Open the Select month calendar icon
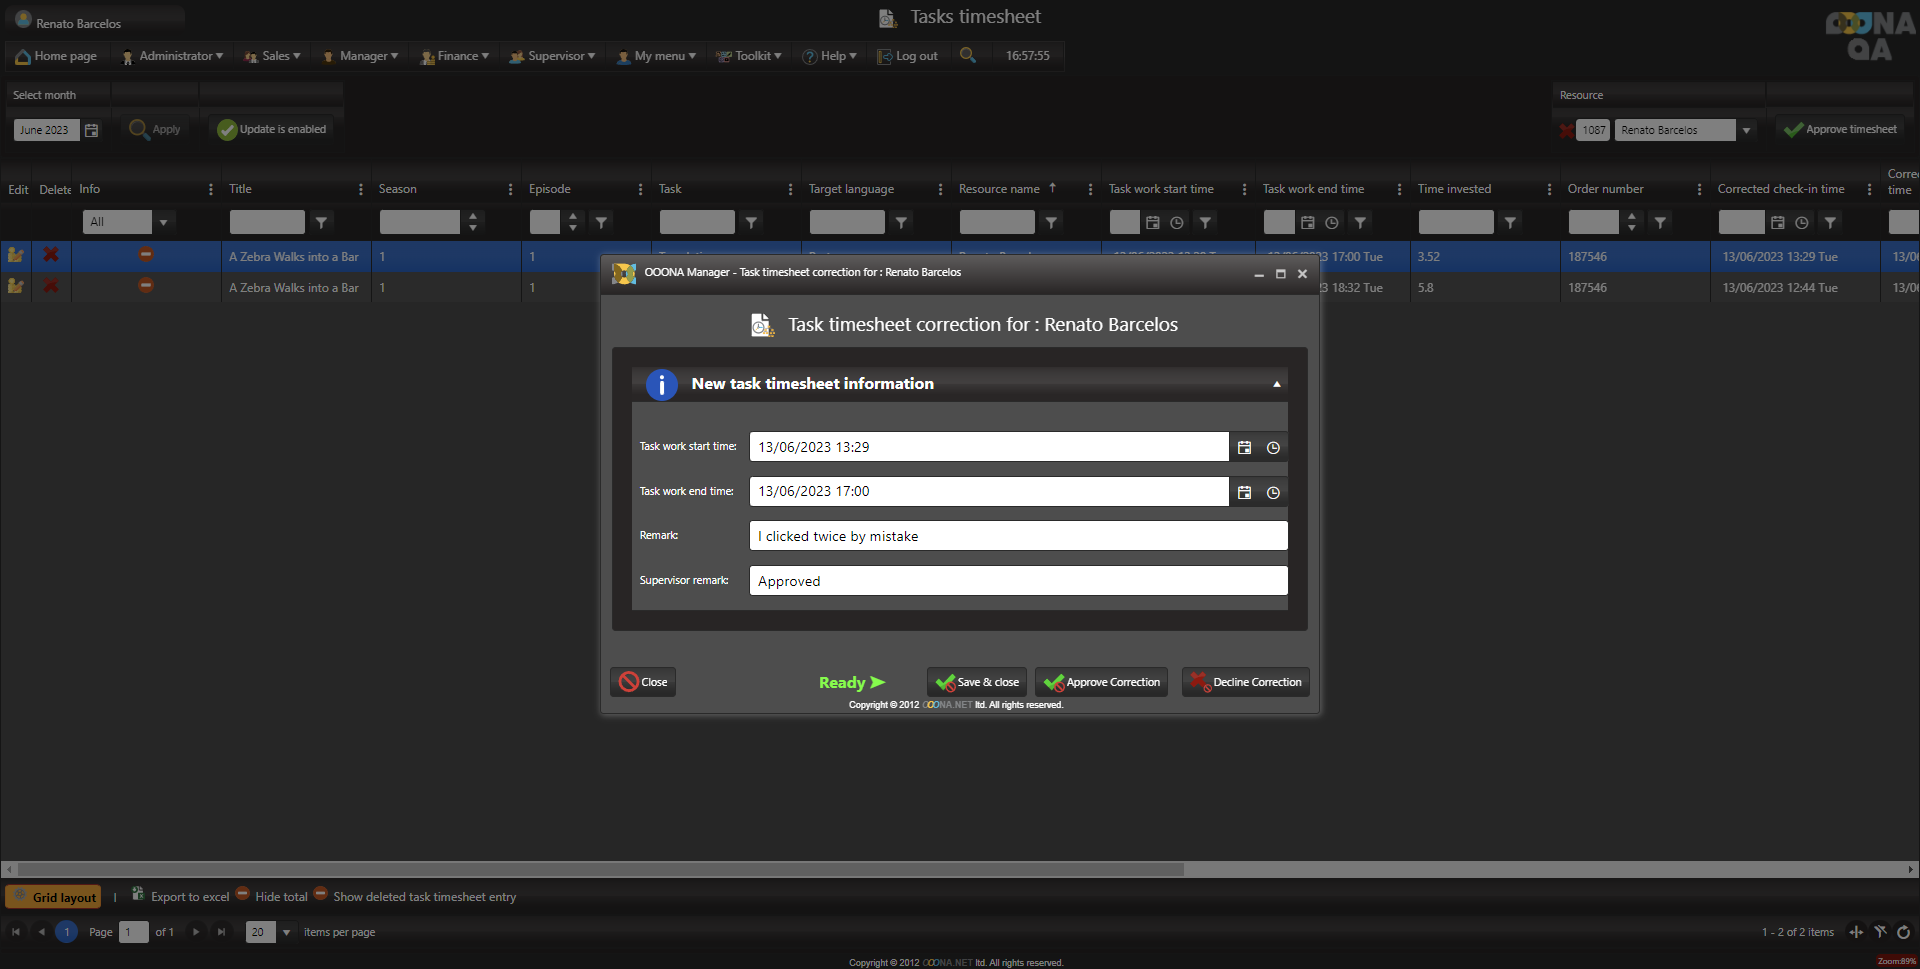The width and height of the screenshot is (1920, 969). click(x=92, y=130)
